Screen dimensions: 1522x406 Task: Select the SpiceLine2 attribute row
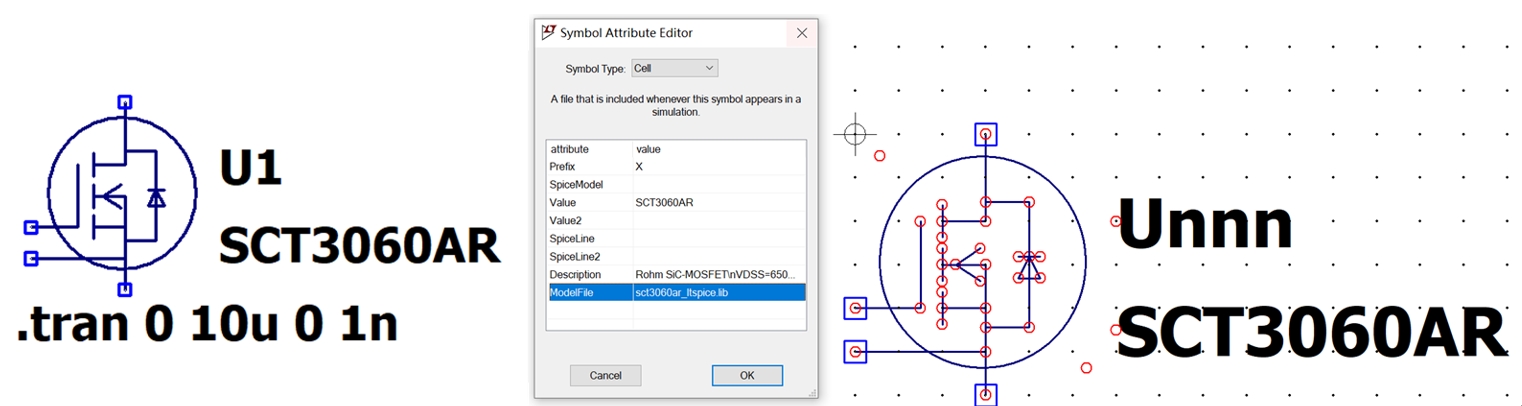pos(675,256)
